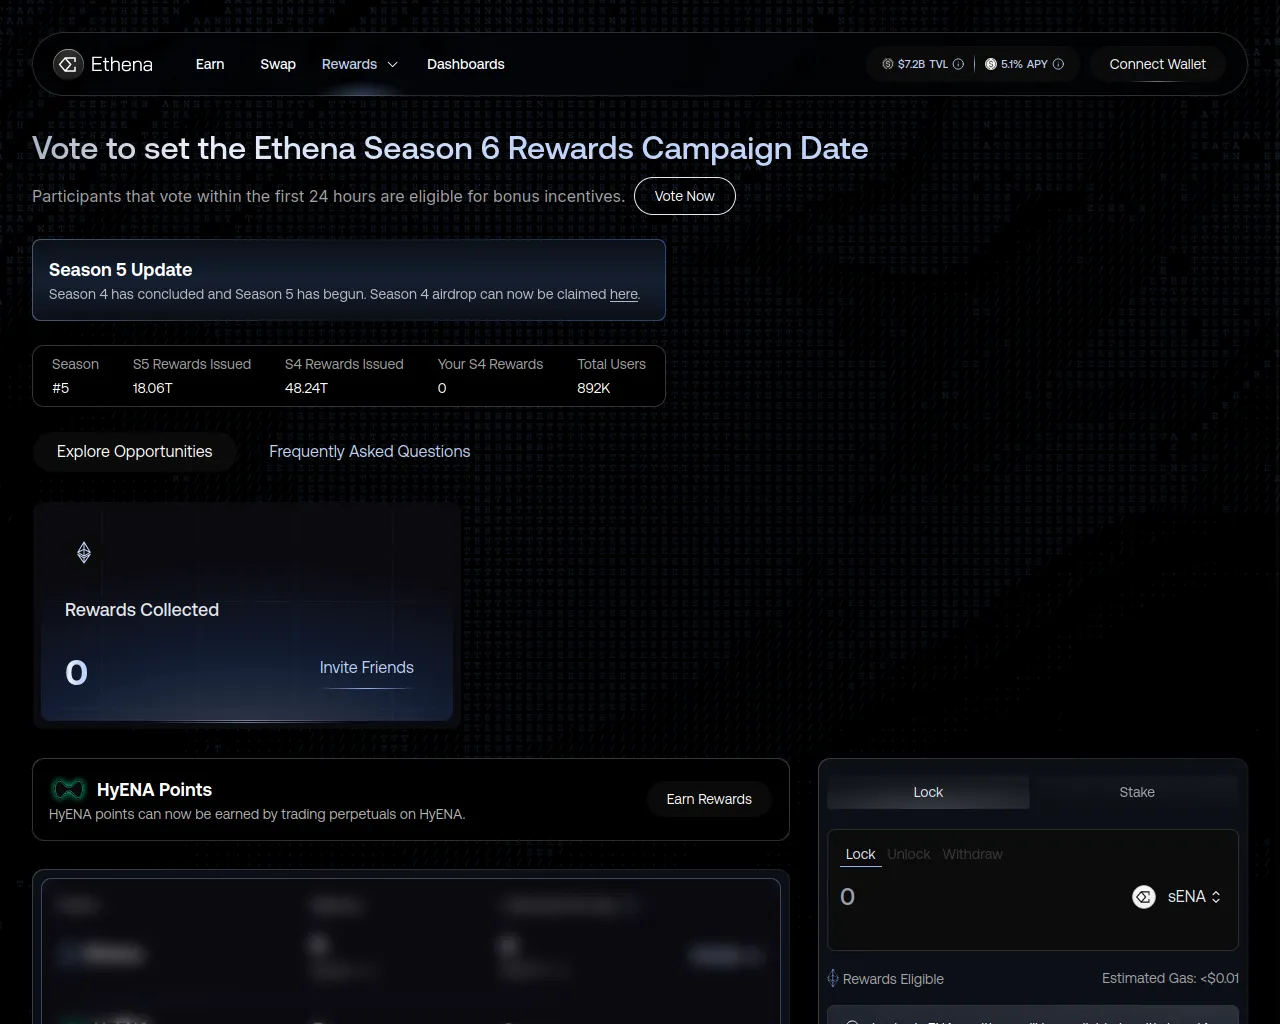Viewport: 1280px width, 1024px height.
Task: Click the diamond icon above Rewards Collected
Action: tap(84, 552)
